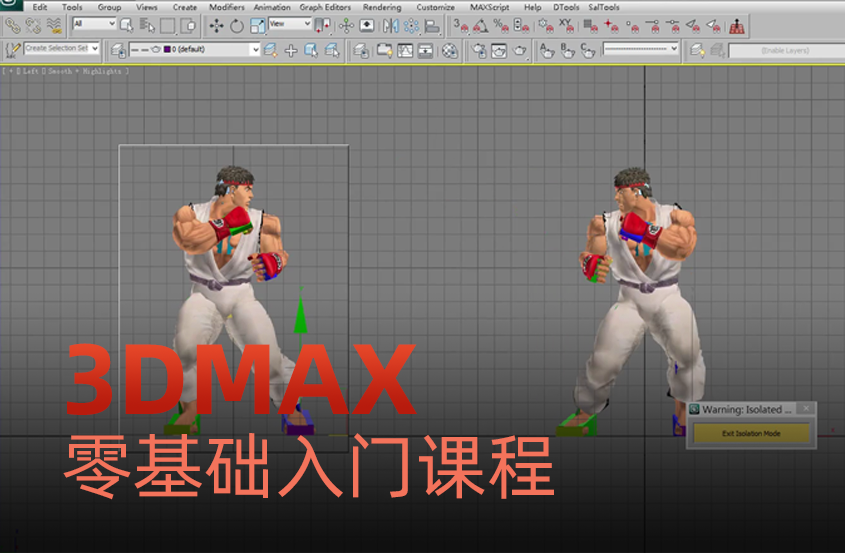Click the teapot A render preset icon

pyautogui.click(x=547, y=50)
